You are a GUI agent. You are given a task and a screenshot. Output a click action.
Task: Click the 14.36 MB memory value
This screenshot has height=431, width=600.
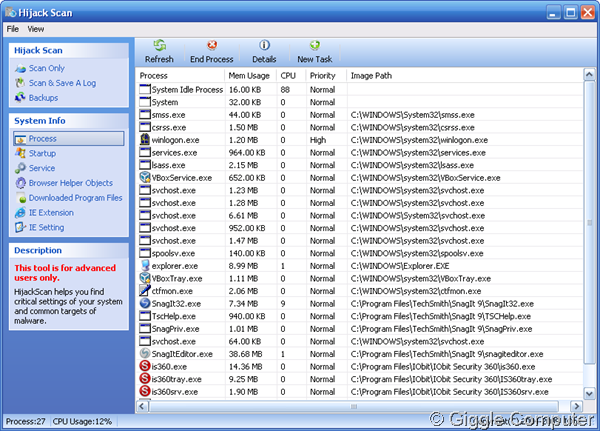[245, 367]
